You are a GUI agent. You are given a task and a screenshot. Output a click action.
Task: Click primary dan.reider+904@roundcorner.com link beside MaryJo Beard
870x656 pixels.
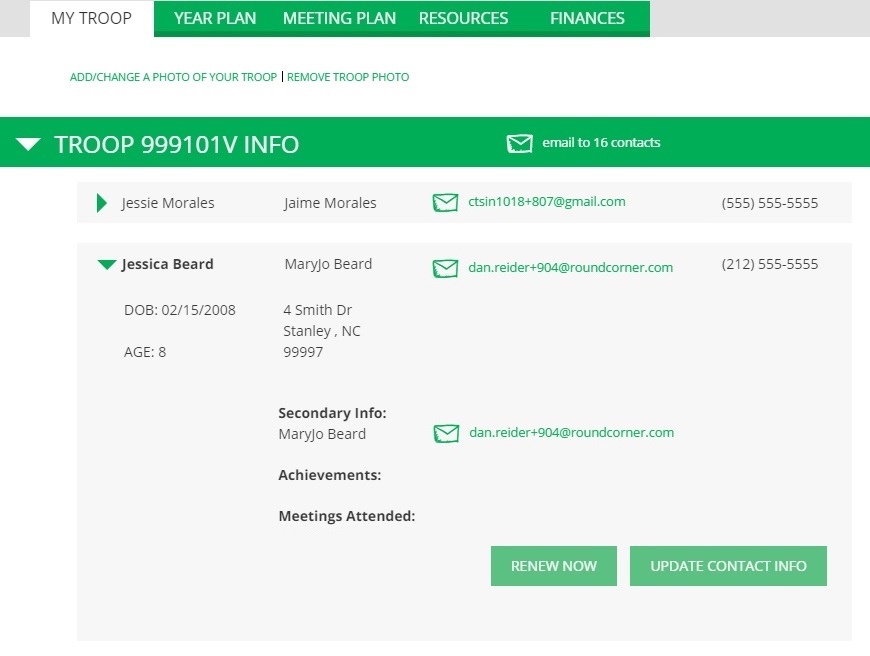point(570,268)
